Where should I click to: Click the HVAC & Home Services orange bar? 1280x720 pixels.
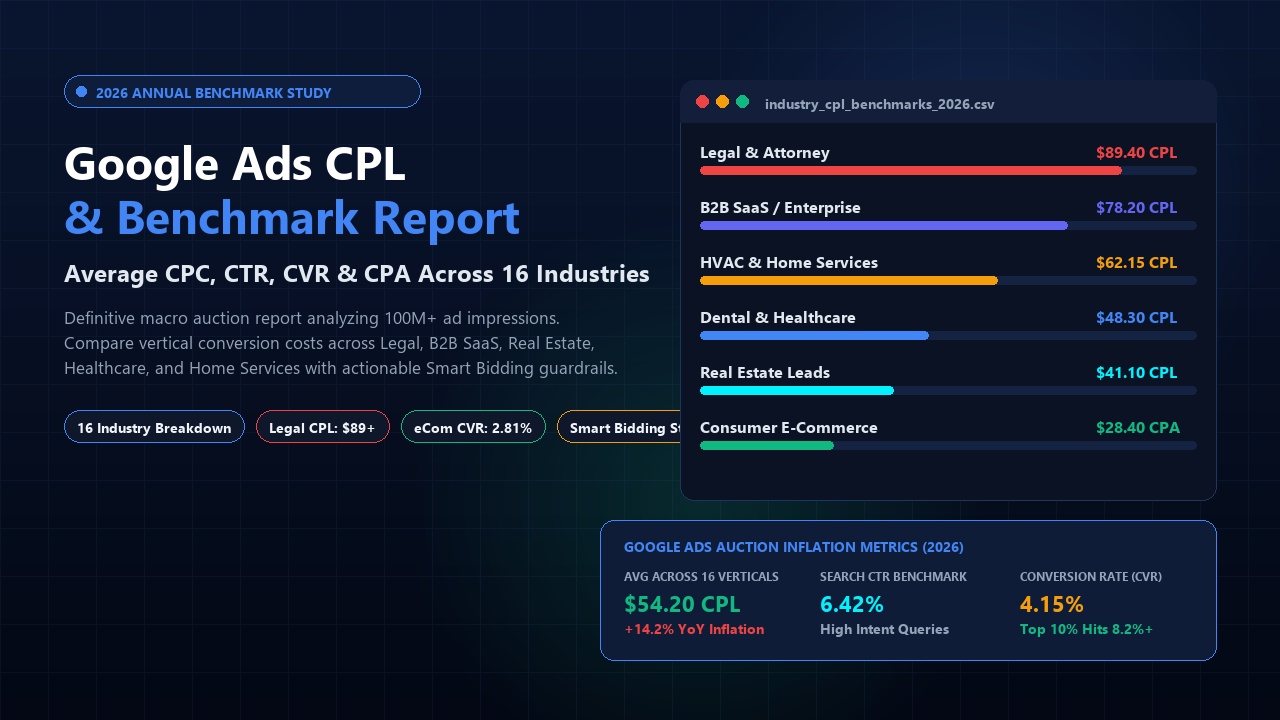click(849, 281)
